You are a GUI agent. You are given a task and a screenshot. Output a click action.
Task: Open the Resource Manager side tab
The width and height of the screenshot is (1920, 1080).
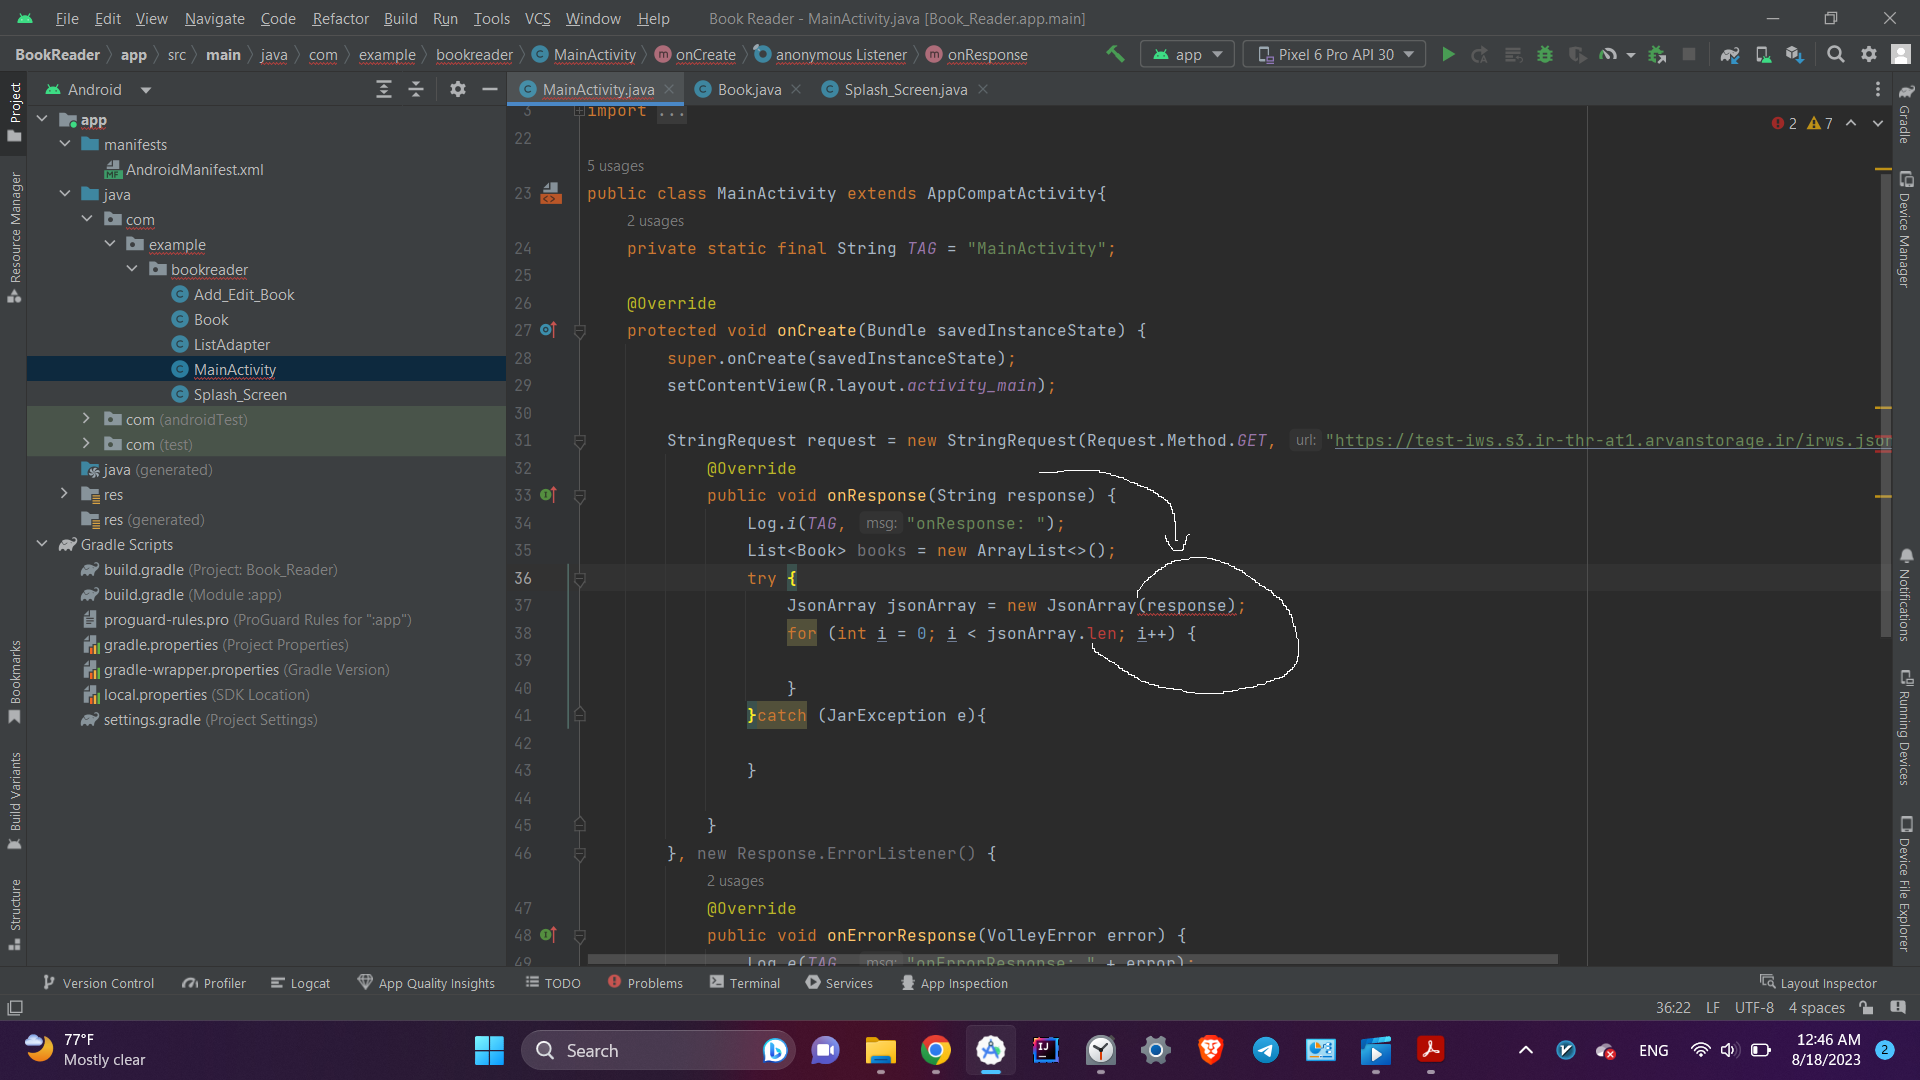click(14, 236)
